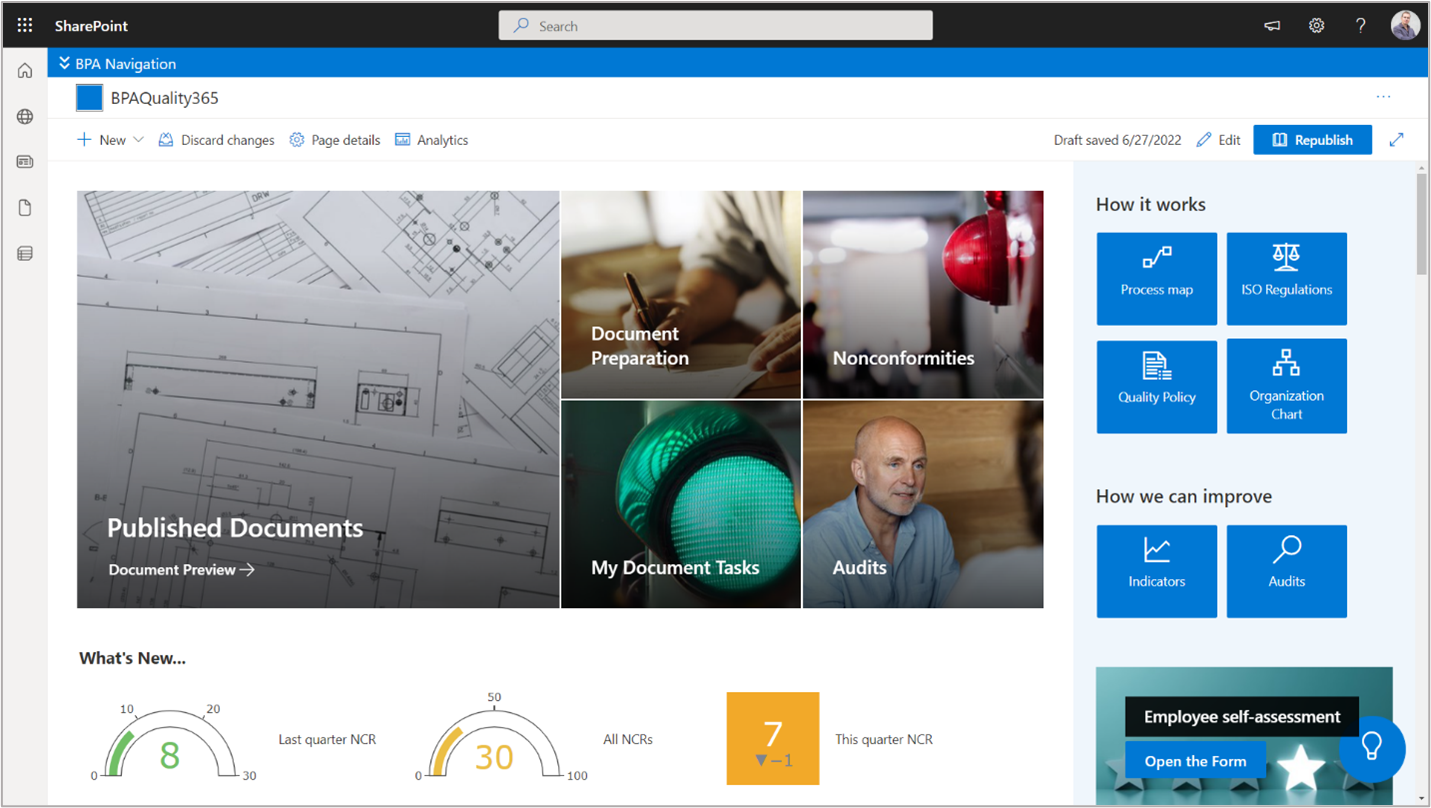Open the site's more options ellipsis
This screenshot has width=1431, height=808.
click(1383, 97)
